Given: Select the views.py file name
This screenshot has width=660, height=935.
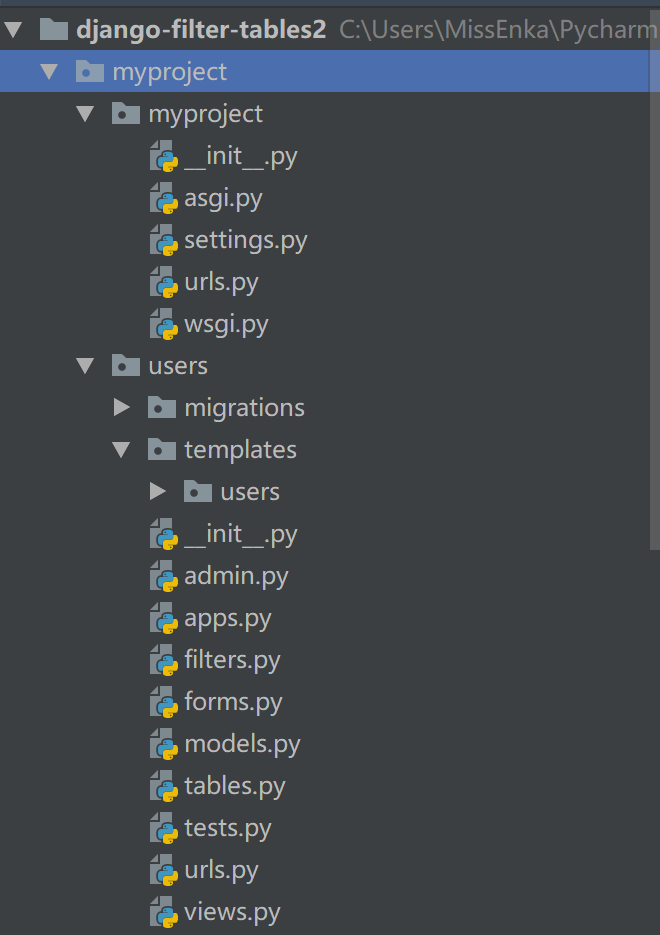Looking at the screenshot, I should coord(233,912).
